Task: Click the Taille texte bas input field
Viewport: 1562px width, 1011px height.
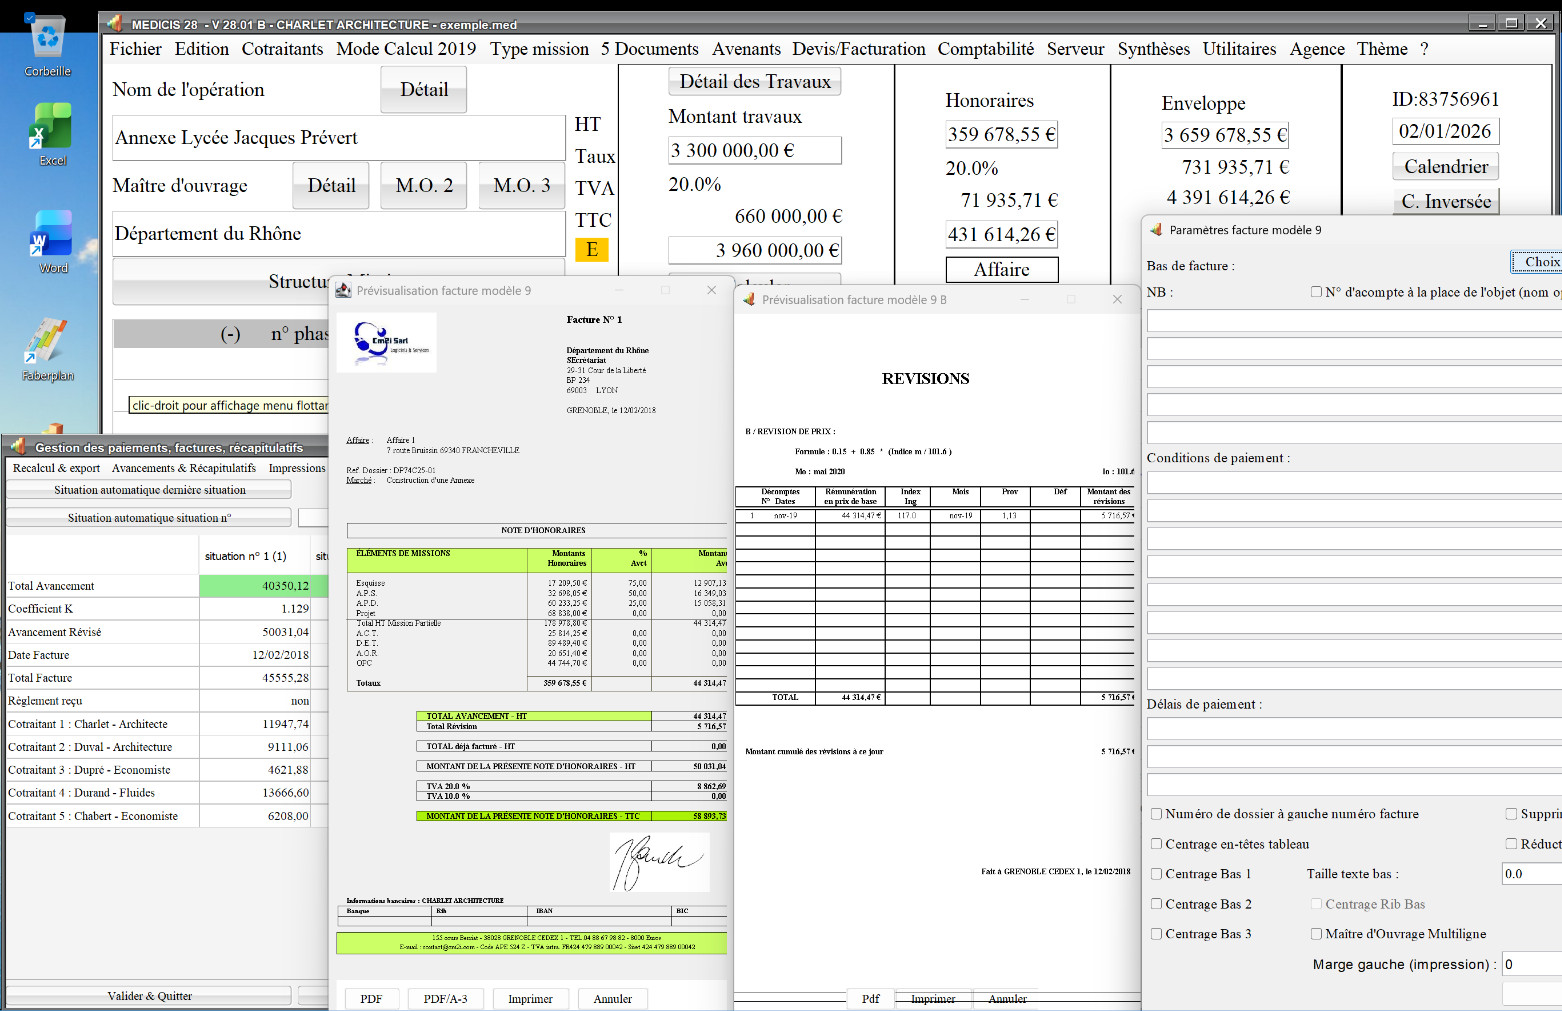Action: pyautogui.click(x=1532, y=874)
